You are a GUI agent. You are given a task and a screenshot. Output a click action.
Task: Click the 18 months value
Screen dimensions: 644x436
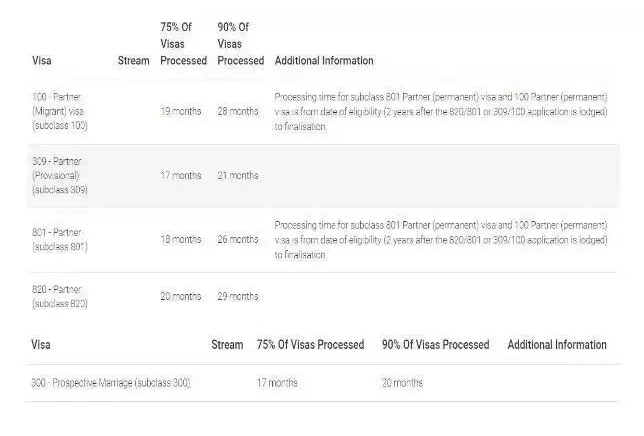(x=181, y=240)
